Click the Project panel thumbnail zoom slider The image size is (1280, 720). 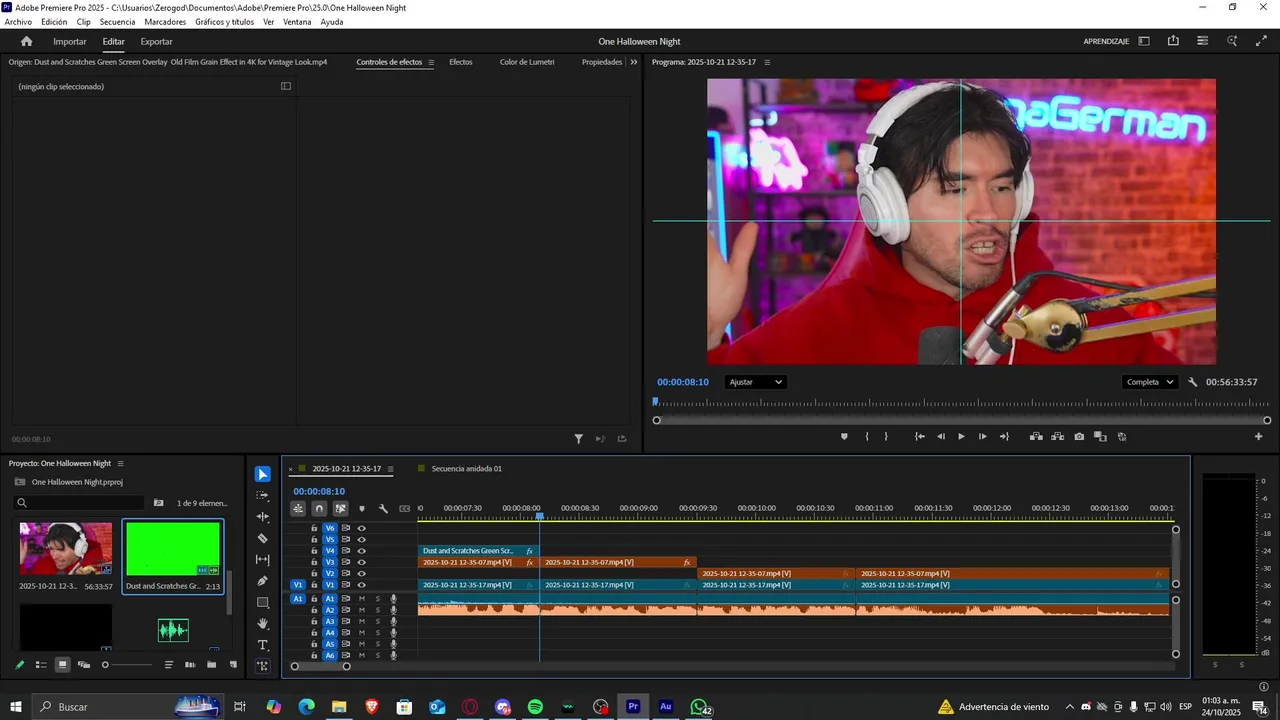click(128, 664)
